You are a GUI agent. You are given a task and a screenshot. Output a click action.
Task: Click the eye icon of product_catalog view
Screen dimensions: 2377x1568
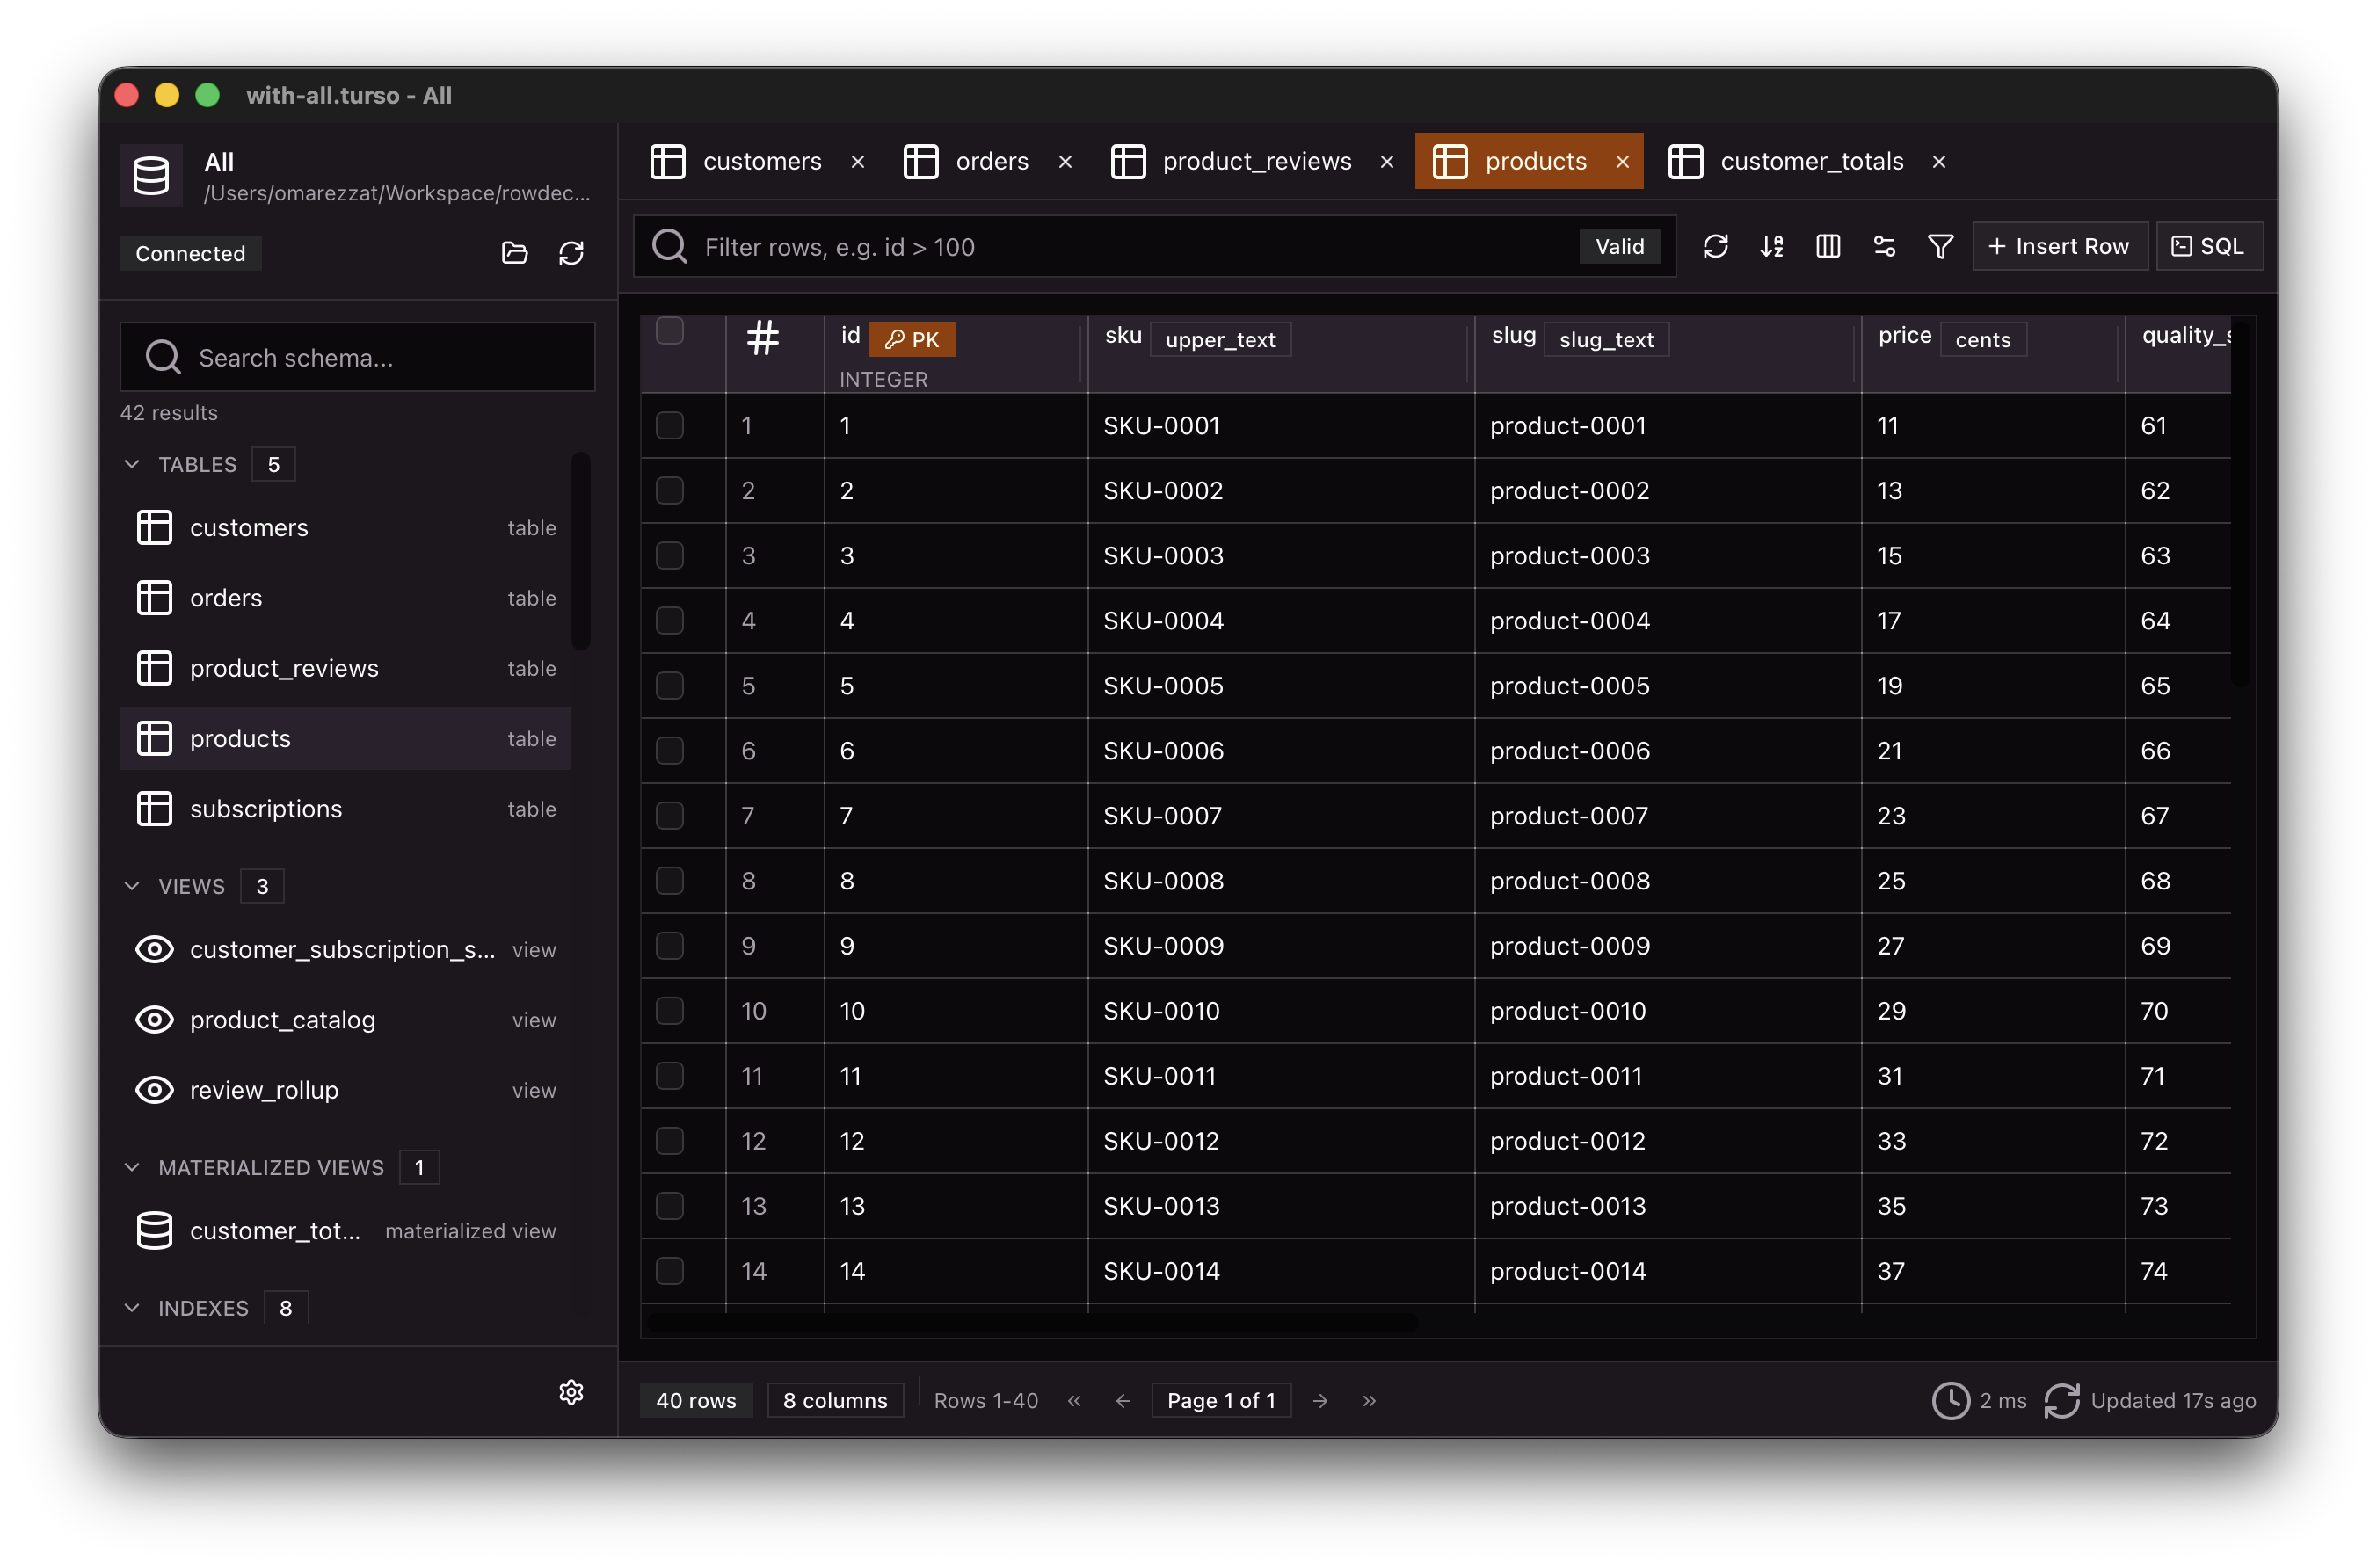154,1020
